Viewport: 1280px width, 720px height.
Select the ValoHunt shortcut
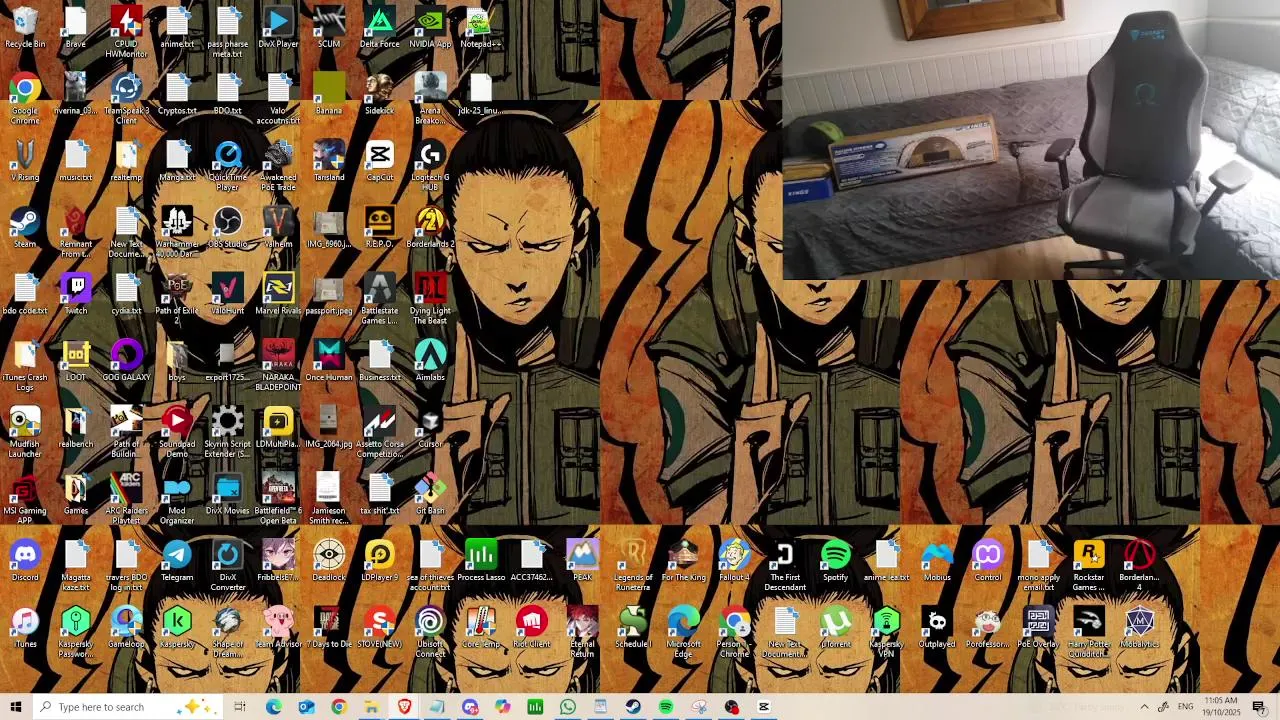pos(228,295)
